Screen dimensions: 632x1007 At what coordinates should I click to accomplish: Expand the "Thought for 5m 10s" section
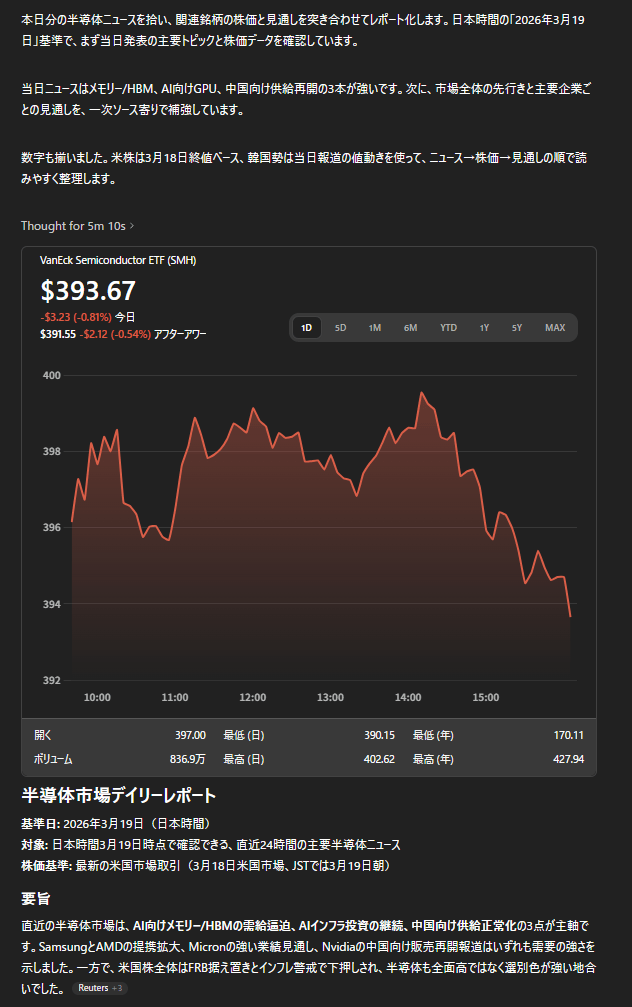[x=77, y=226]
